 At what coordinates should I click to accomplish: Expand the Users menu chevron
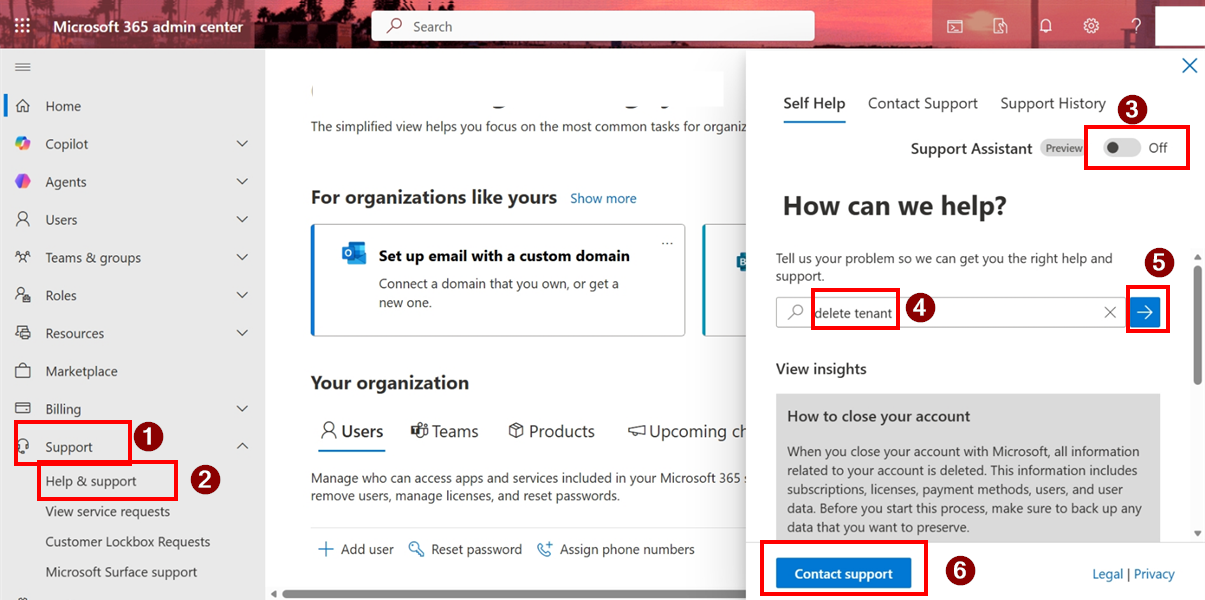click(242, 220)
